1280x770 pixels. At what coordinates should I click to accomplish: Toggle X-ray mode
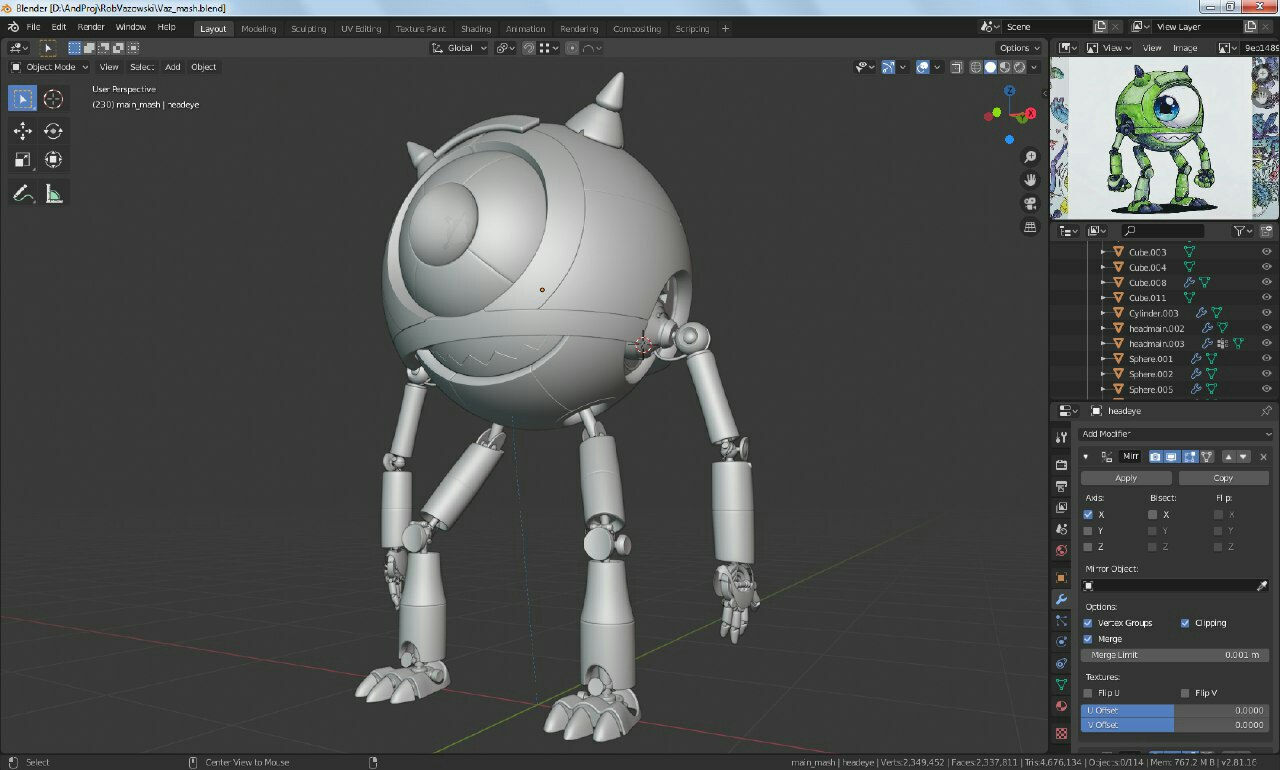(955, 67)
